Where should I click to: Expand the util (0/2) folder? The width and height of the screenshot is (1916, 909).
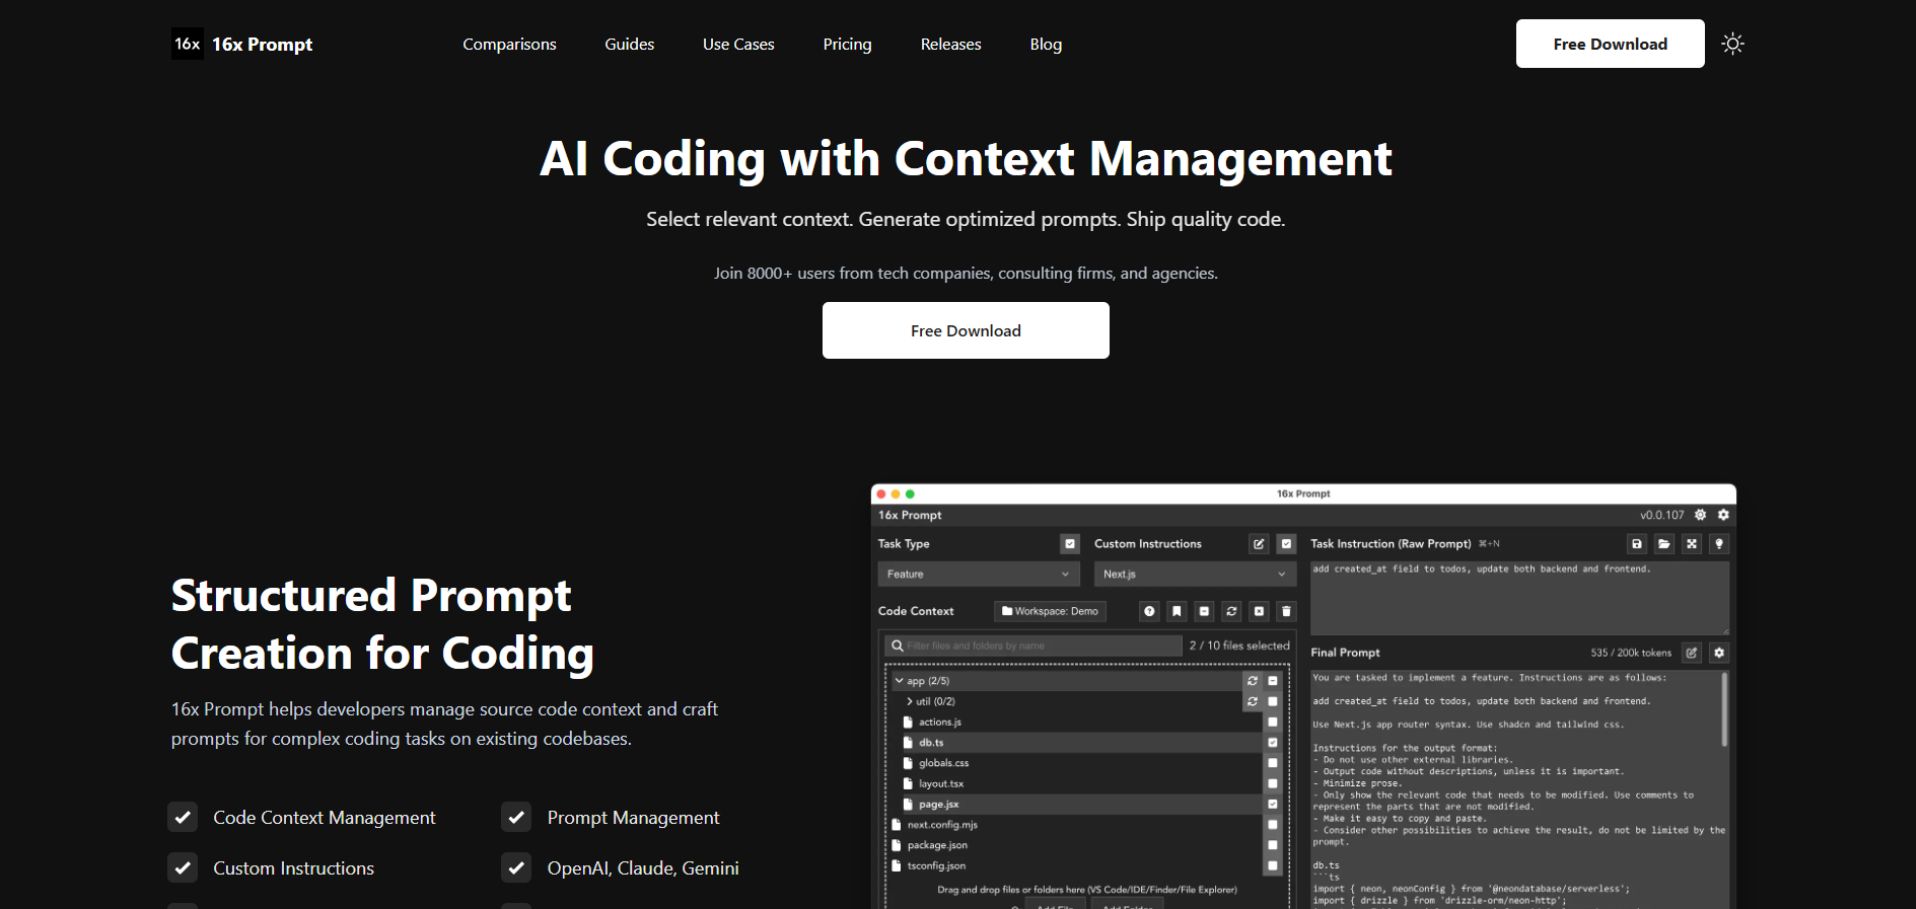[909, 702]
